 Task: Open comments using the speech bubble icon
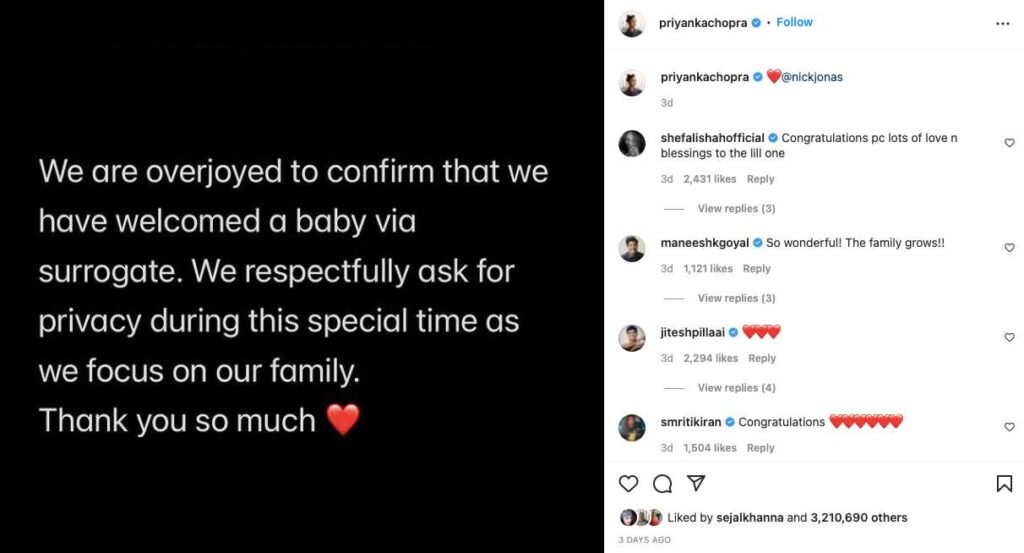tap(662, 484)
